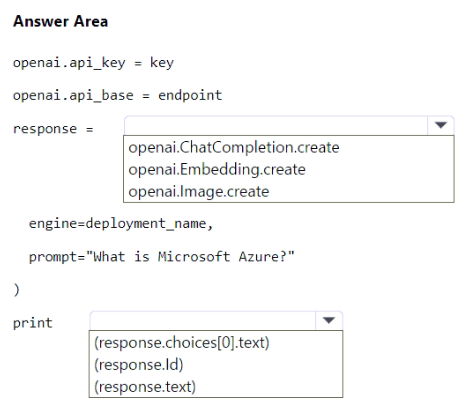Click the word key after equals sign

click(x=162, y=63)
